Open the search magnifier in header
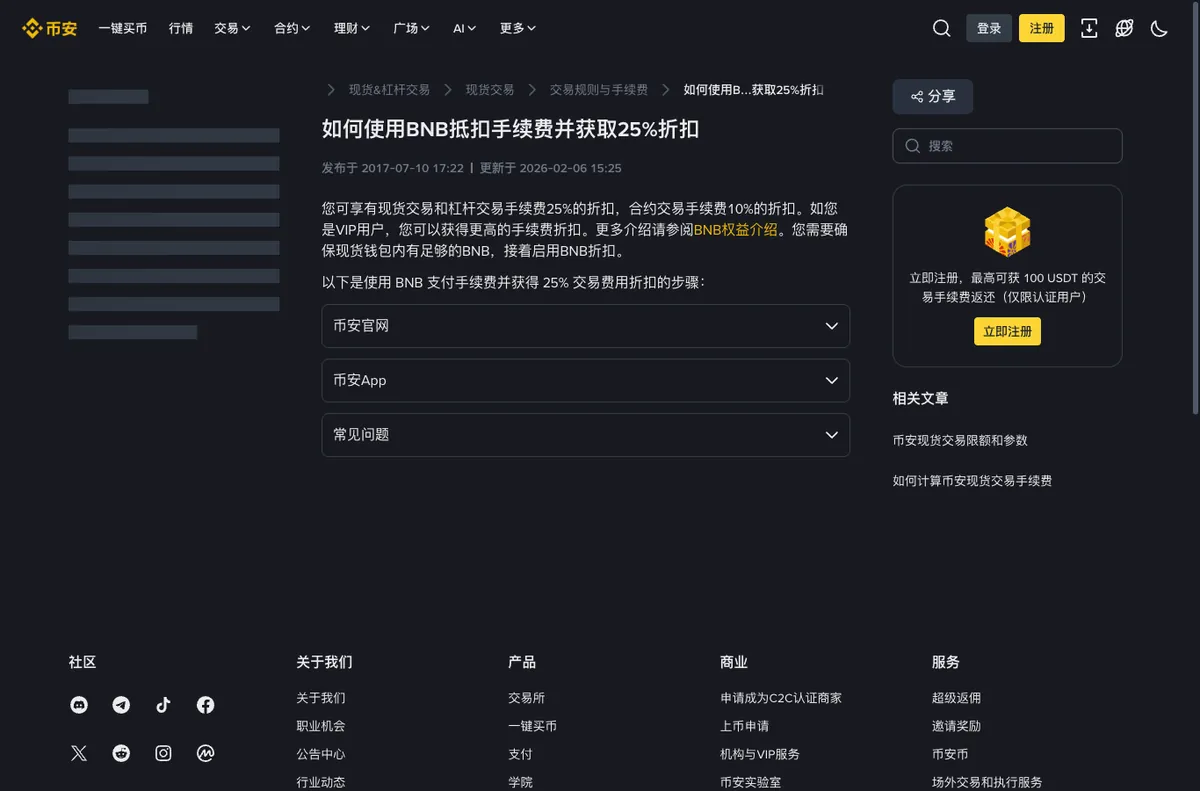This screenshot has width=1200, height=791. click(941, 28)
